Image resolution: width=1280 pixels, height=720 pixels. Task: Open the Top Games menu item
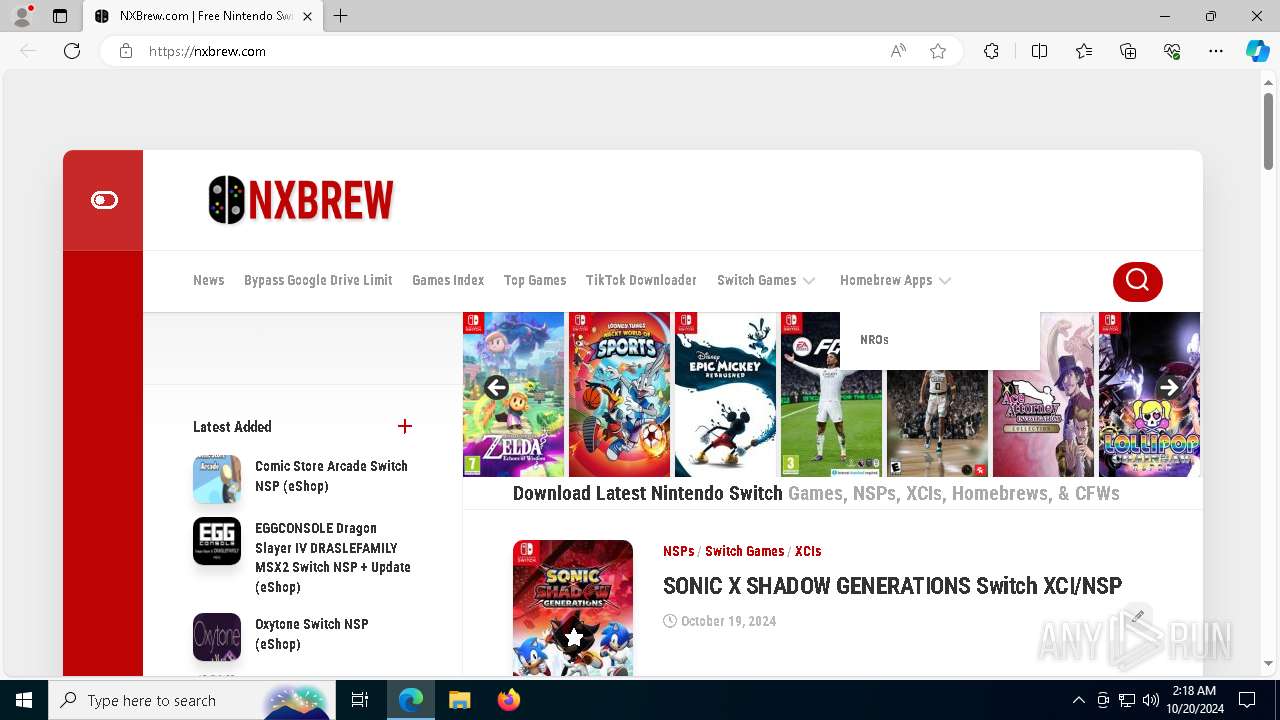535,280
